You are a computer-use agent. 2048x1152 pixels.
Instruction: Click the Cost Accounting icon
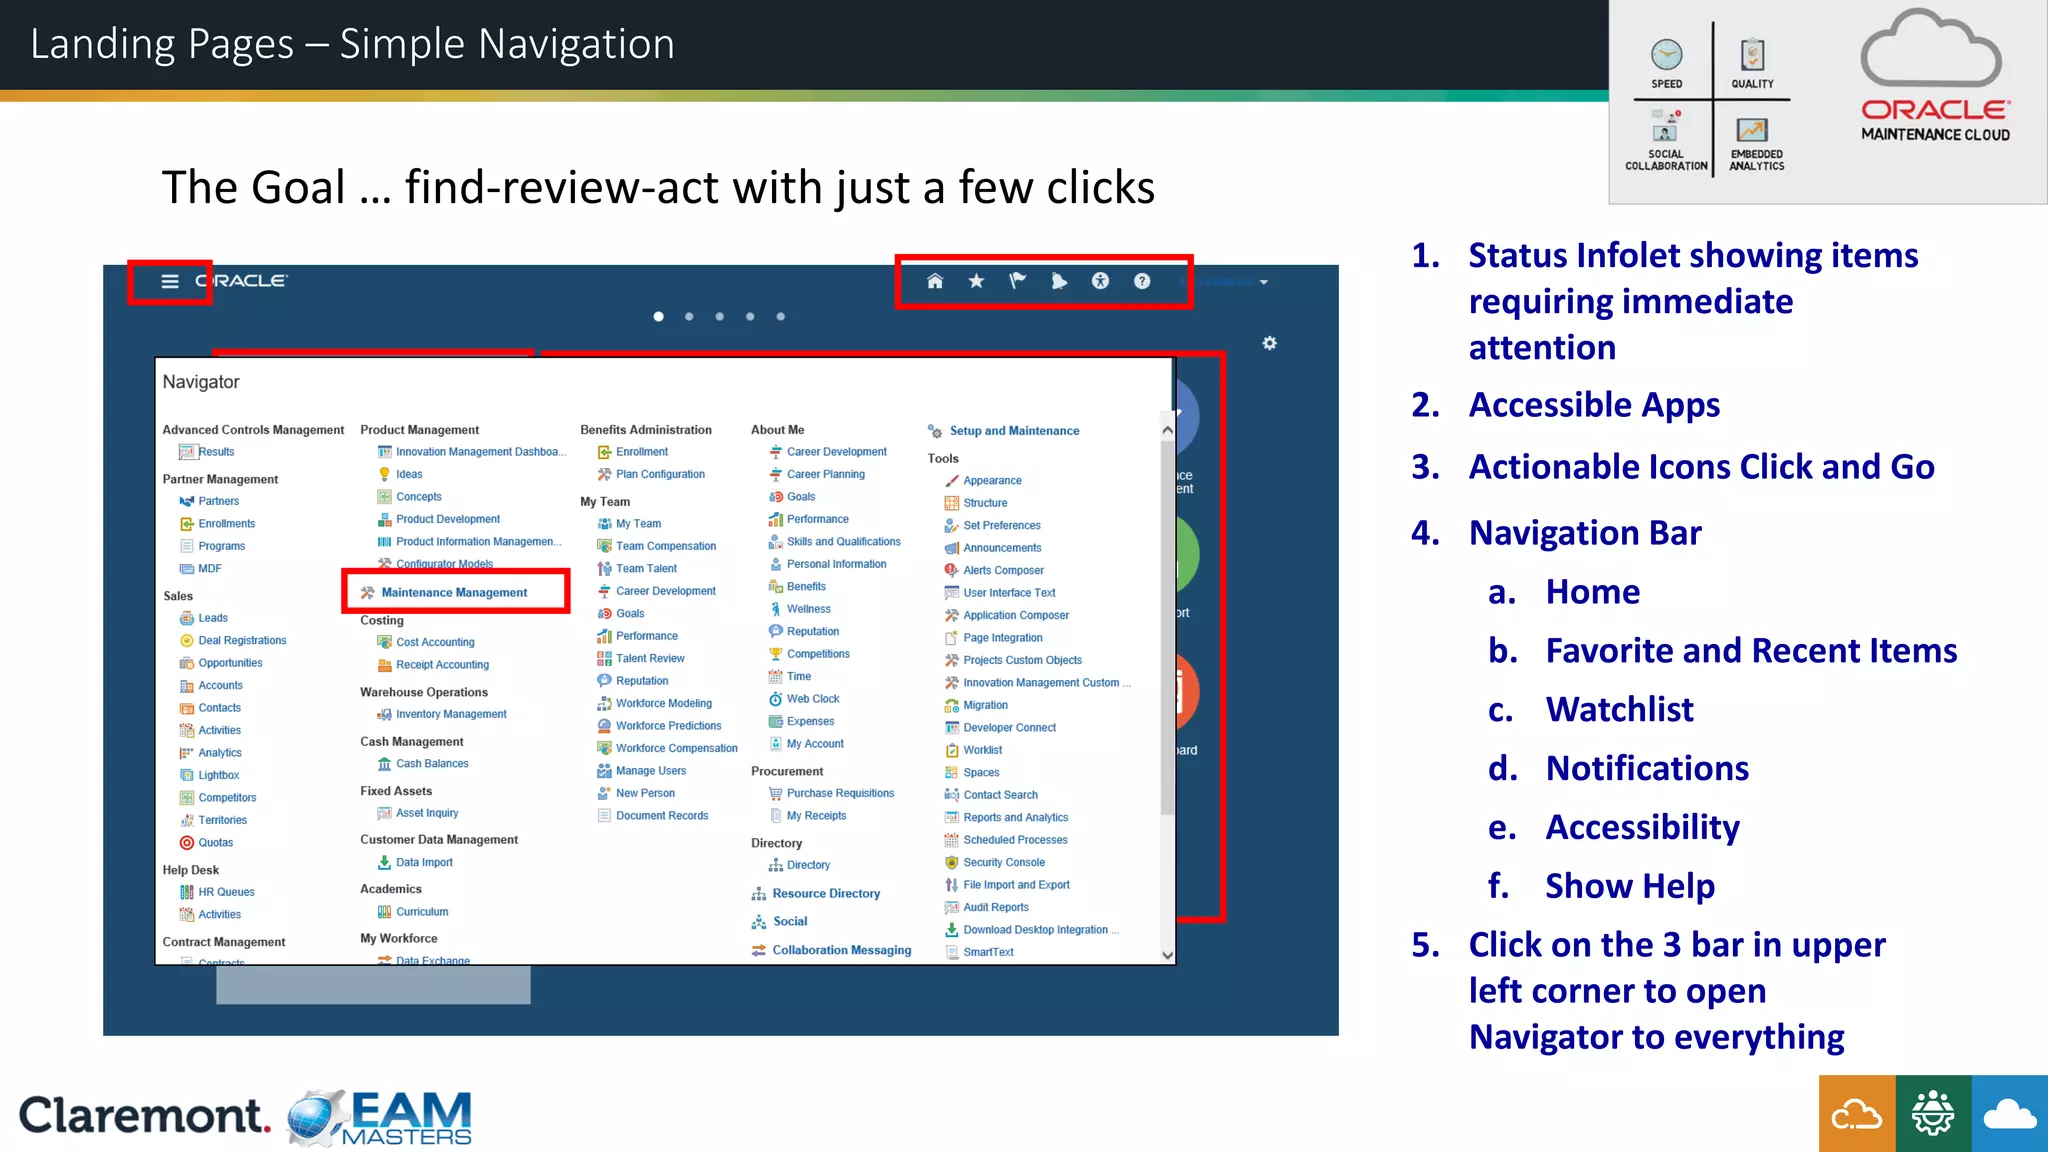pos(384,642)
